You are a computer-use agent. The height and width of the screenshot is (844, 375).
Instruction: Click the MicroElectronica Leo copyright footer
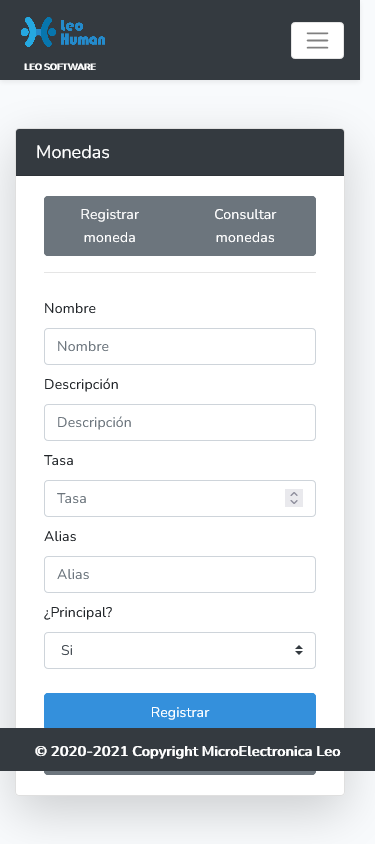187,751
